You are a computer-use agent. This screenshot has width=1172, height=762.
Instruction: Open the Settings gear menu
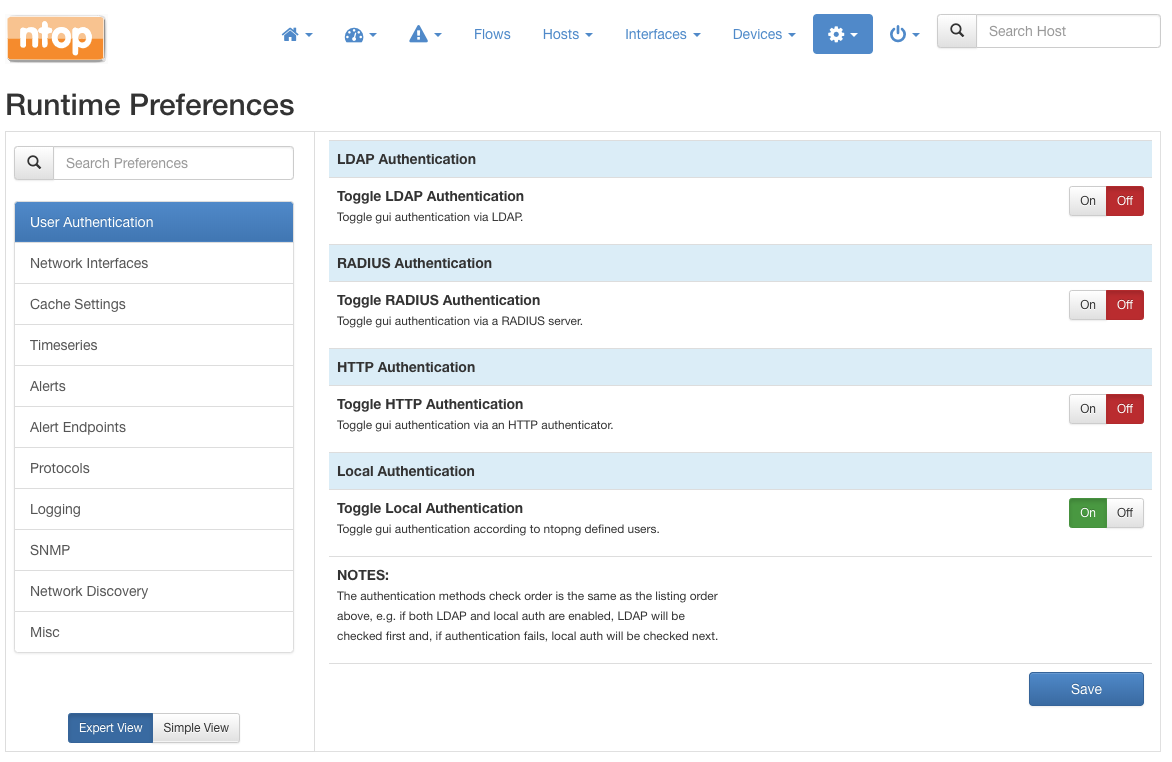pos(842,34)
